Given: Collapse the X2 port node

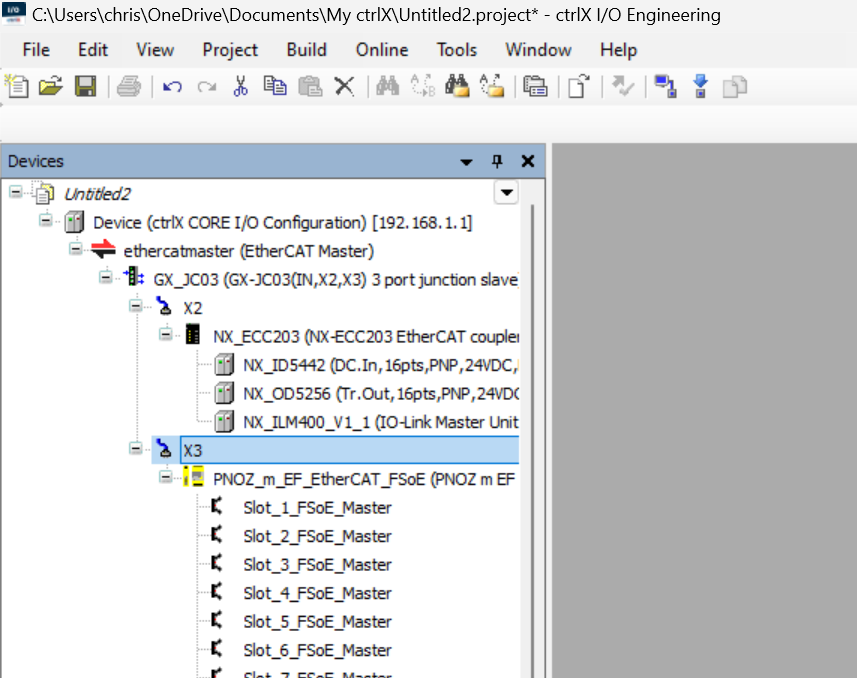Looking at the screenshot, I should (x=136, y=306).
